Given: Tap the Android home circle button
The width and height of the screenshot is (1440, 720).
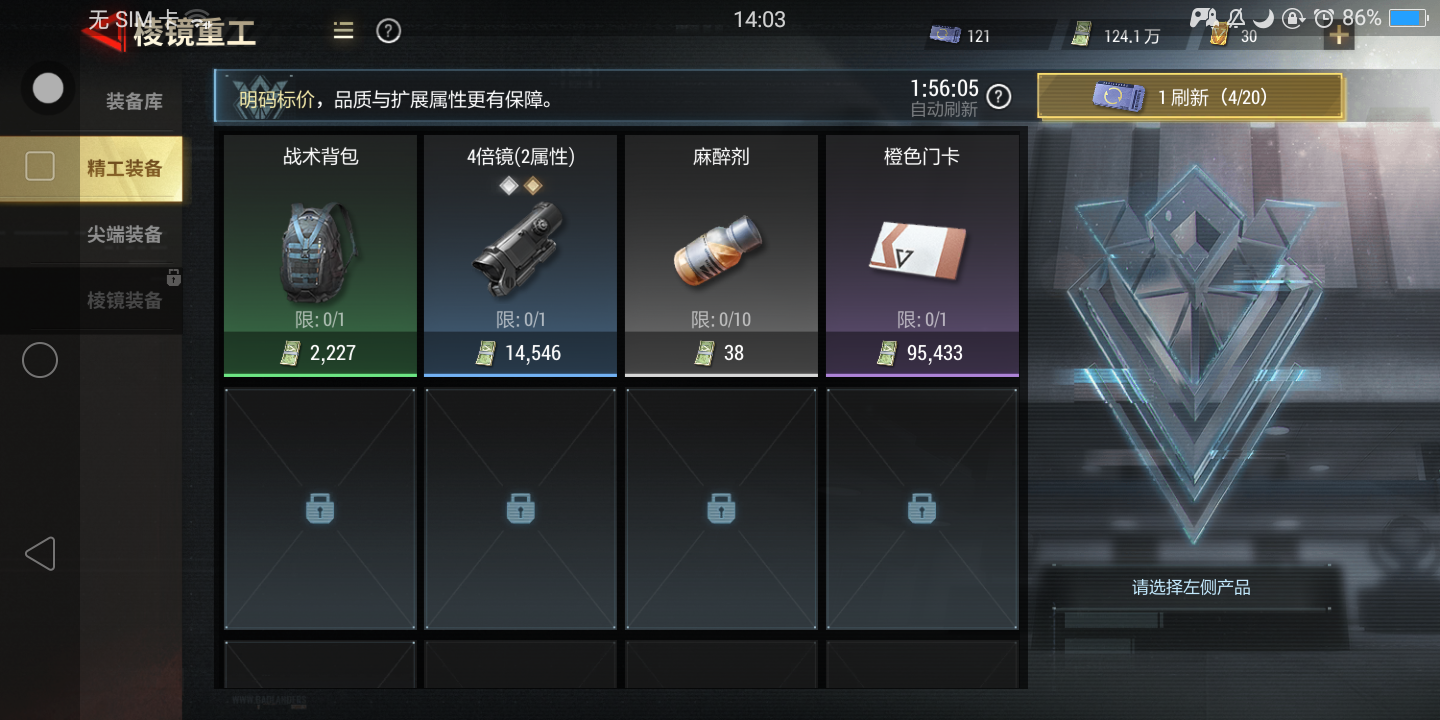Looking at the screenshot, I should click(x=39, y=360).
